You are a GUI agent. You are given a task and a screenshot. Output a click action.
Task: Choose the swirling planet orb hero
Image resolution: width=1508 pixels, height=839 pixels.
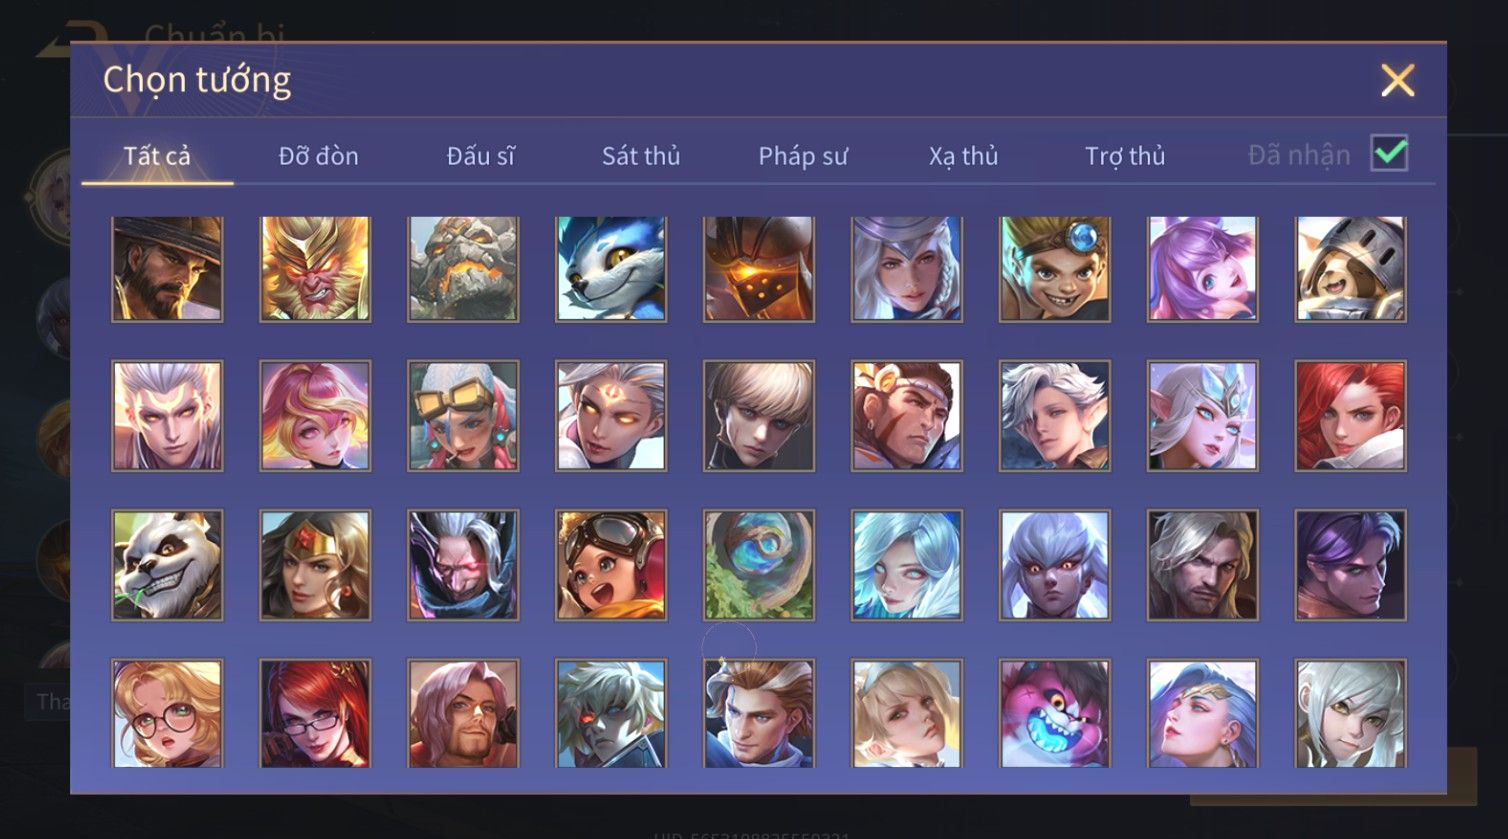(x=759, y=565)
